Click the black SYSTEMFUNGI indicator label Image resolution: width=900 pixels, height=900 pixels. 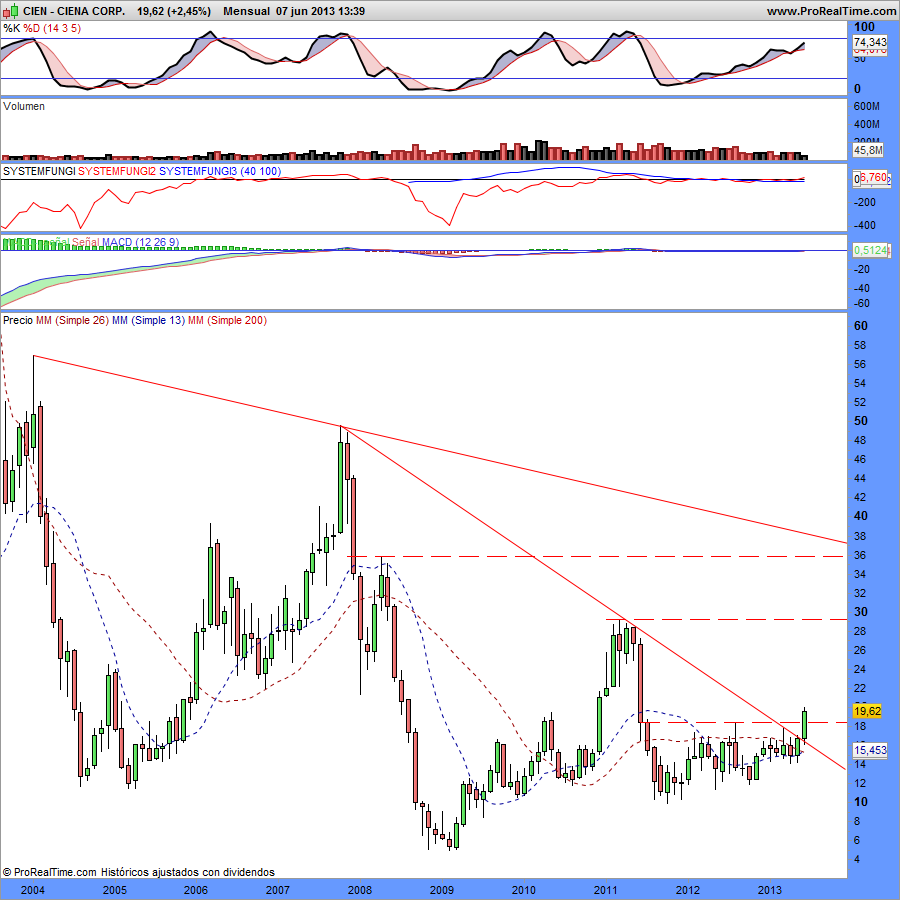pos(39,171)
